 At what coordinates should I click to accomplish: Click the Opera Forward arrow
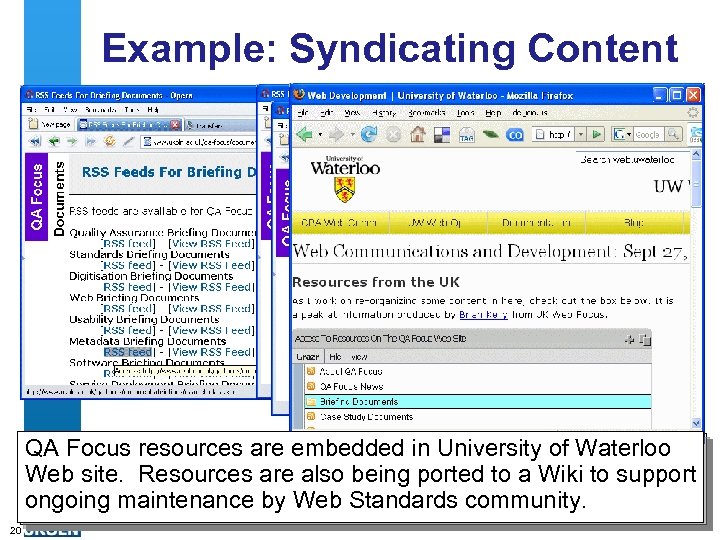click(72, 141)
